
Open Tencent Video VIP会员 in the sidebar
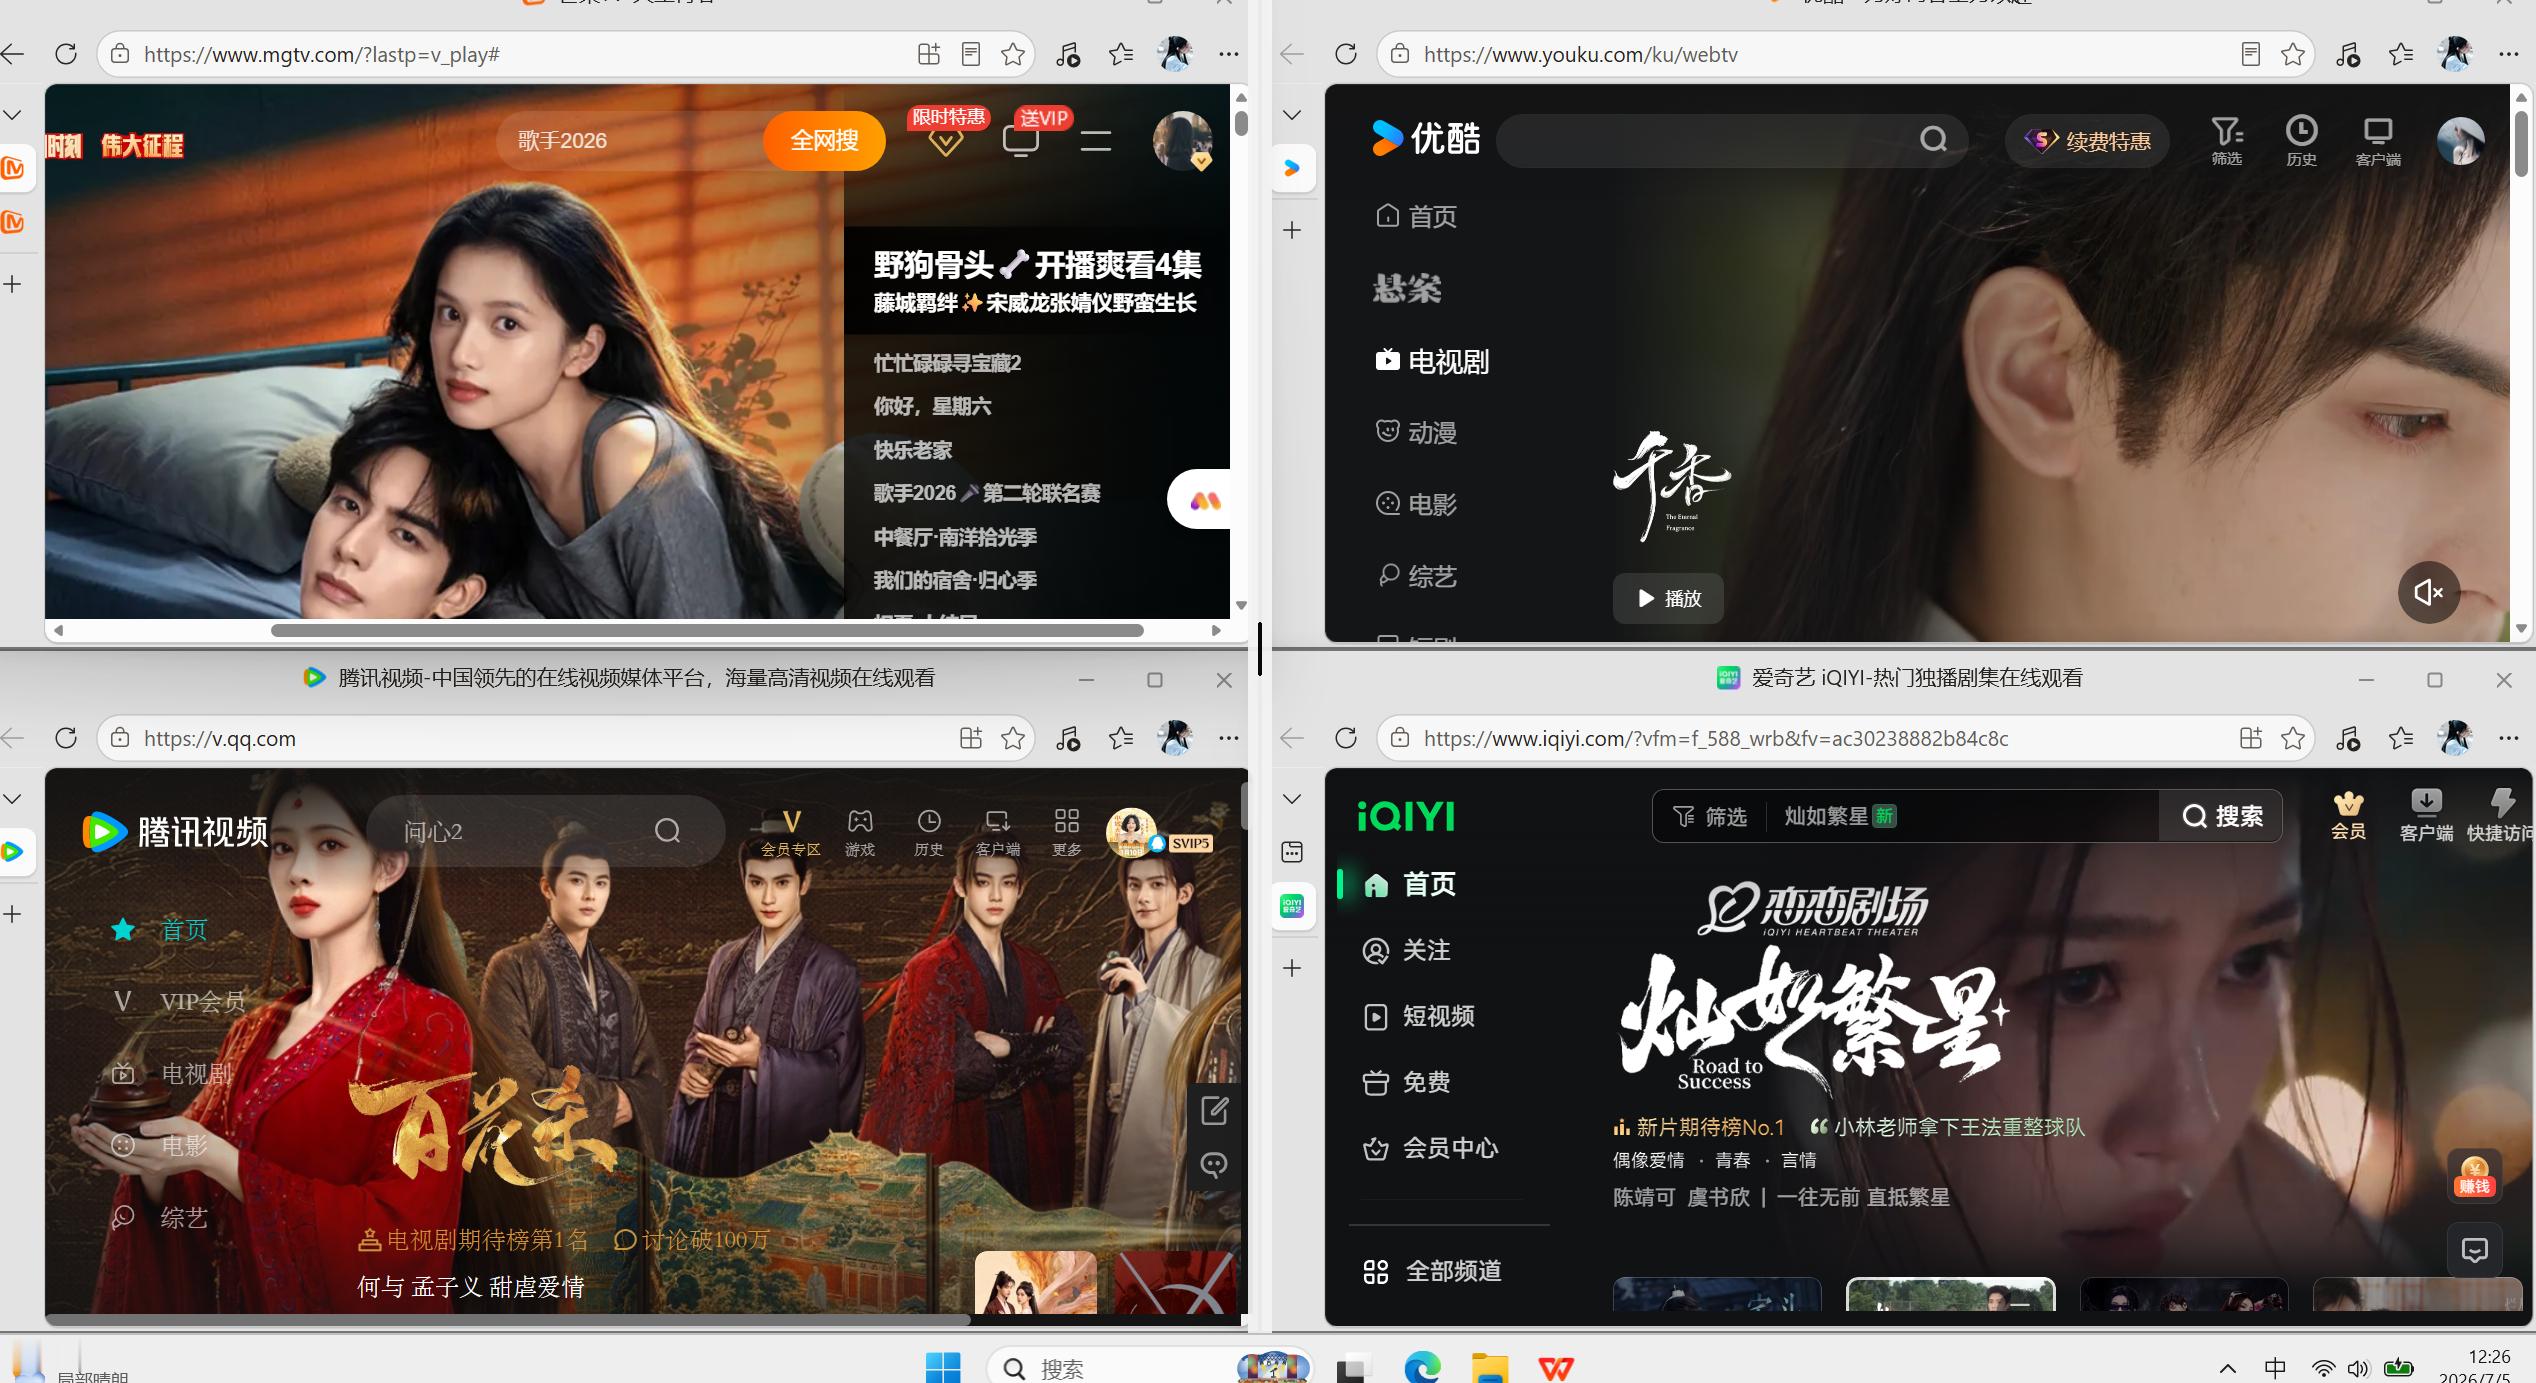click(178, 1001)
